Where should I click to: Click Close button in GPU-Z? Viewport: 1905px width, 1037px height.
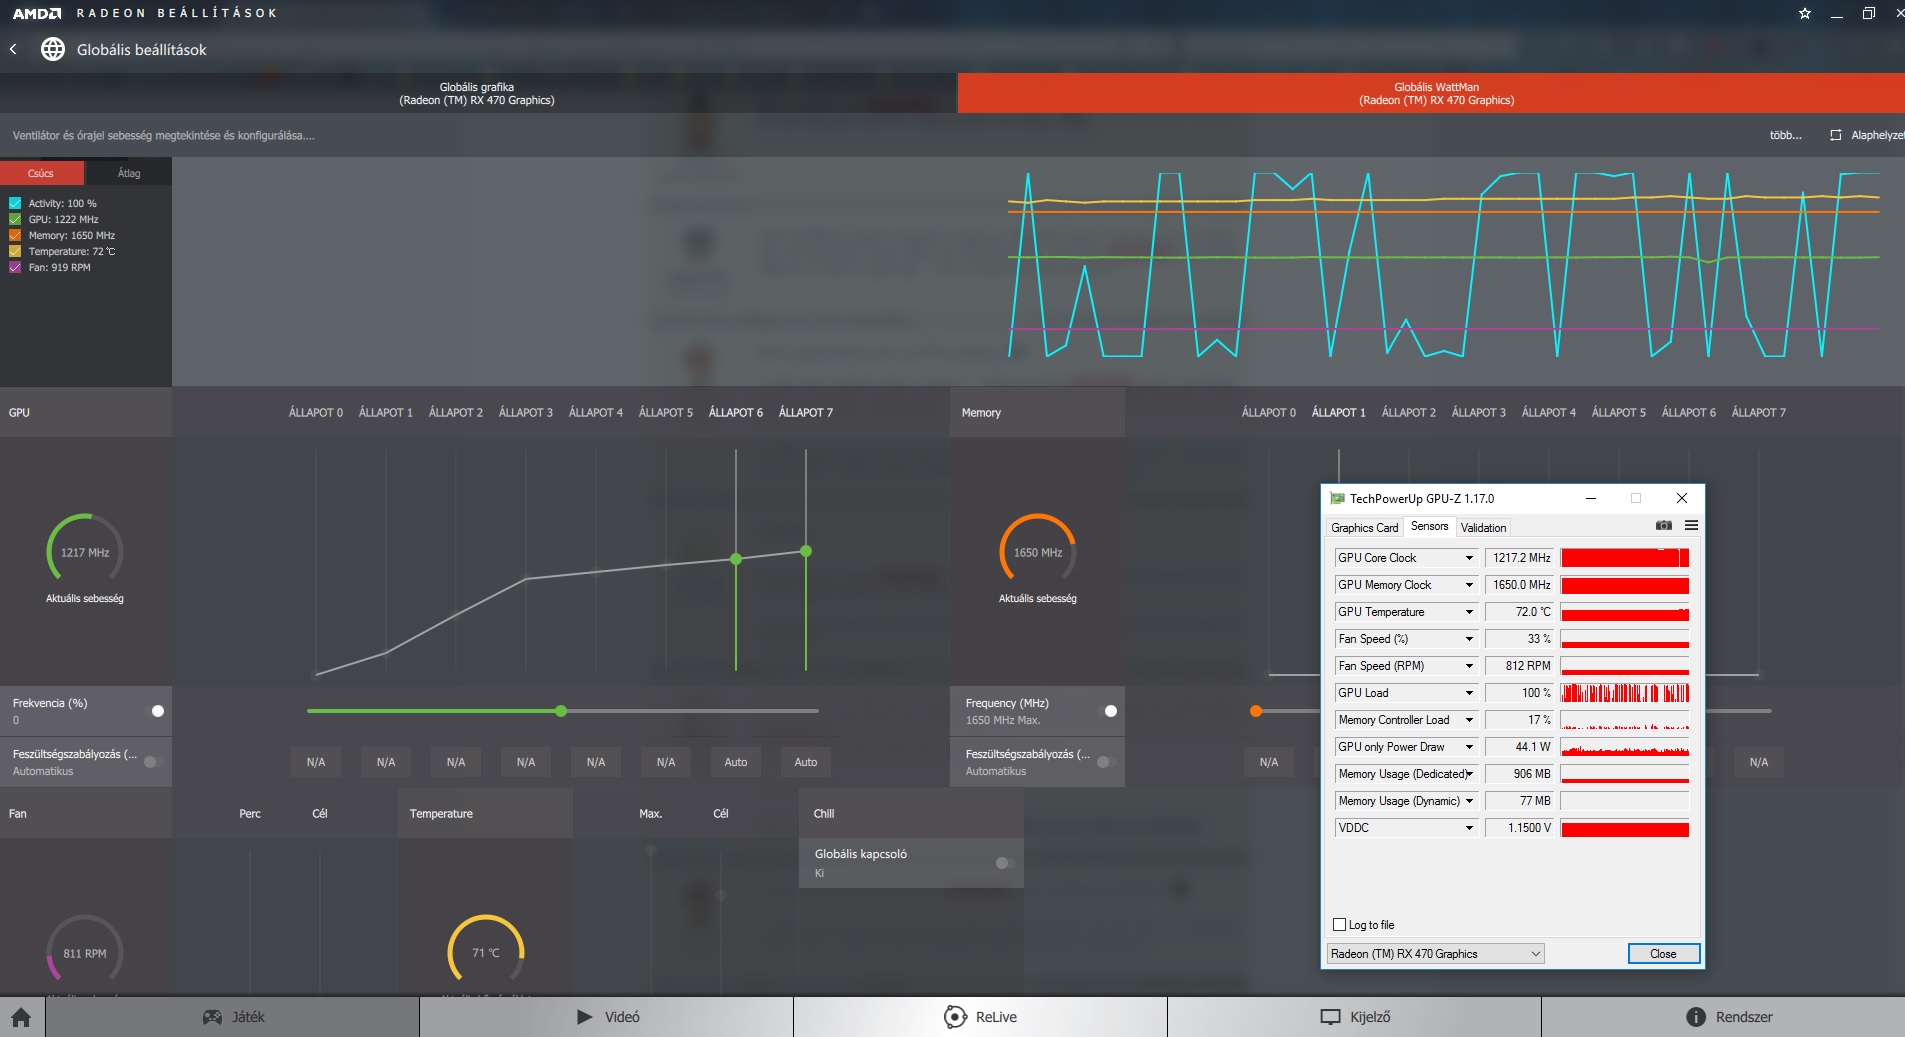(x=1663, y=954)
